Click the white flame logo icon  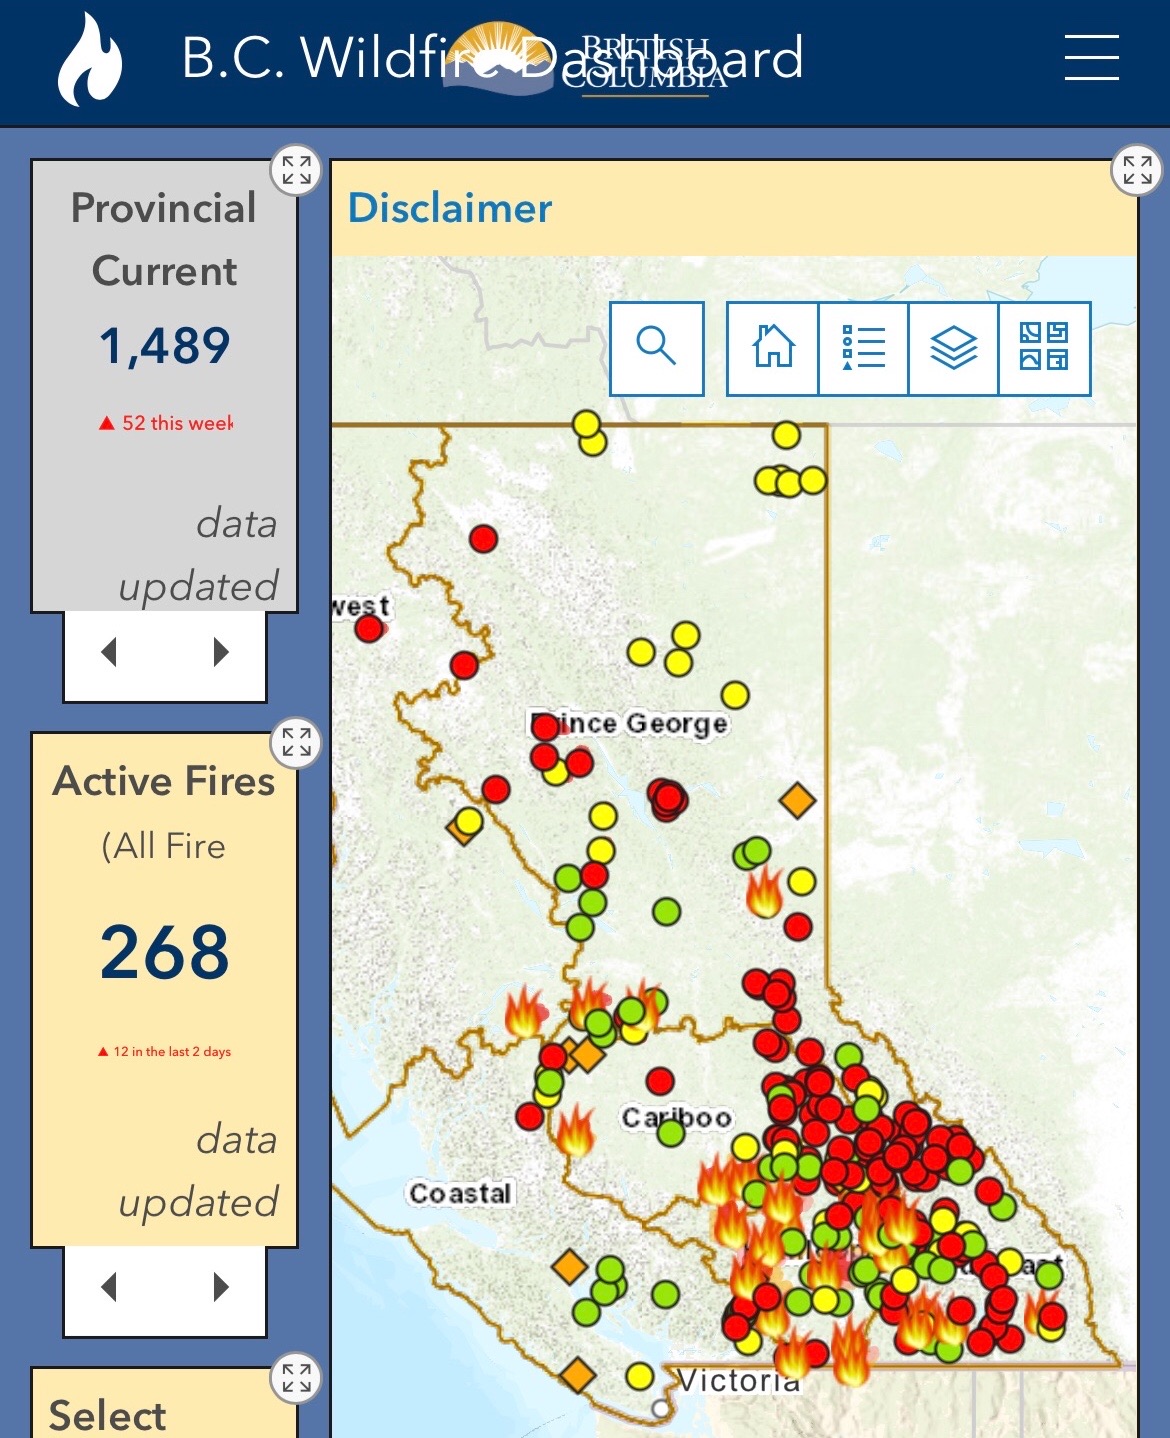tap(89, 60)
